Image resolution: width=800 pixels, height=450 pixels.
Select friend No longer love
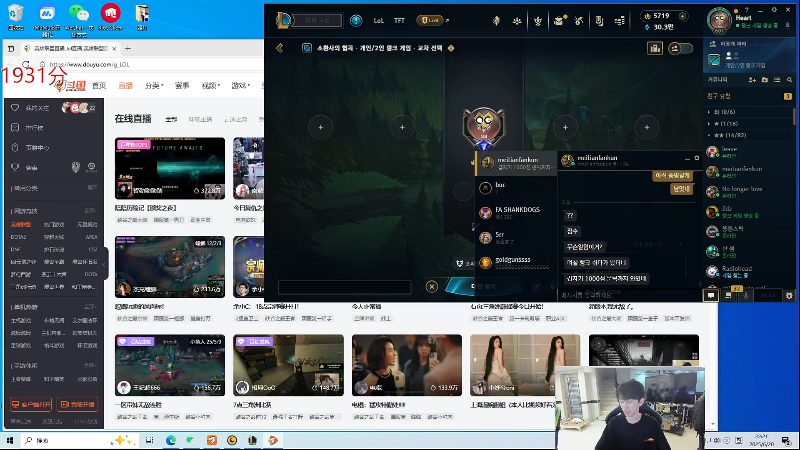[748, 192]
